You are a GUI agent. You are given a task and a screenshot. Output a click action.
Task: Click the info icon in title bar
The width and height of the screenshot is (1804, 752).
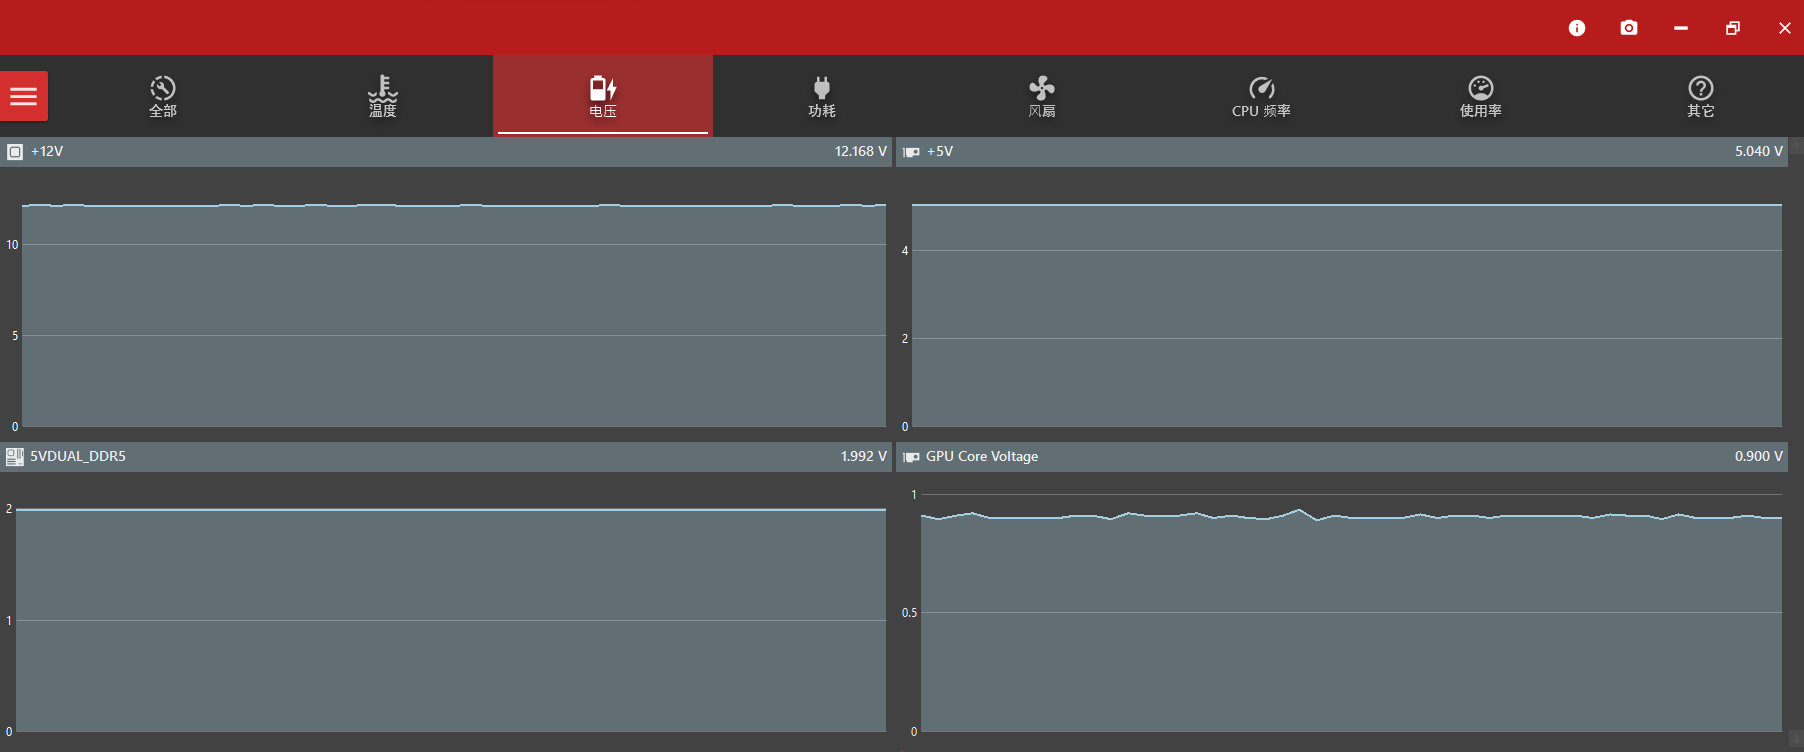1577,28
